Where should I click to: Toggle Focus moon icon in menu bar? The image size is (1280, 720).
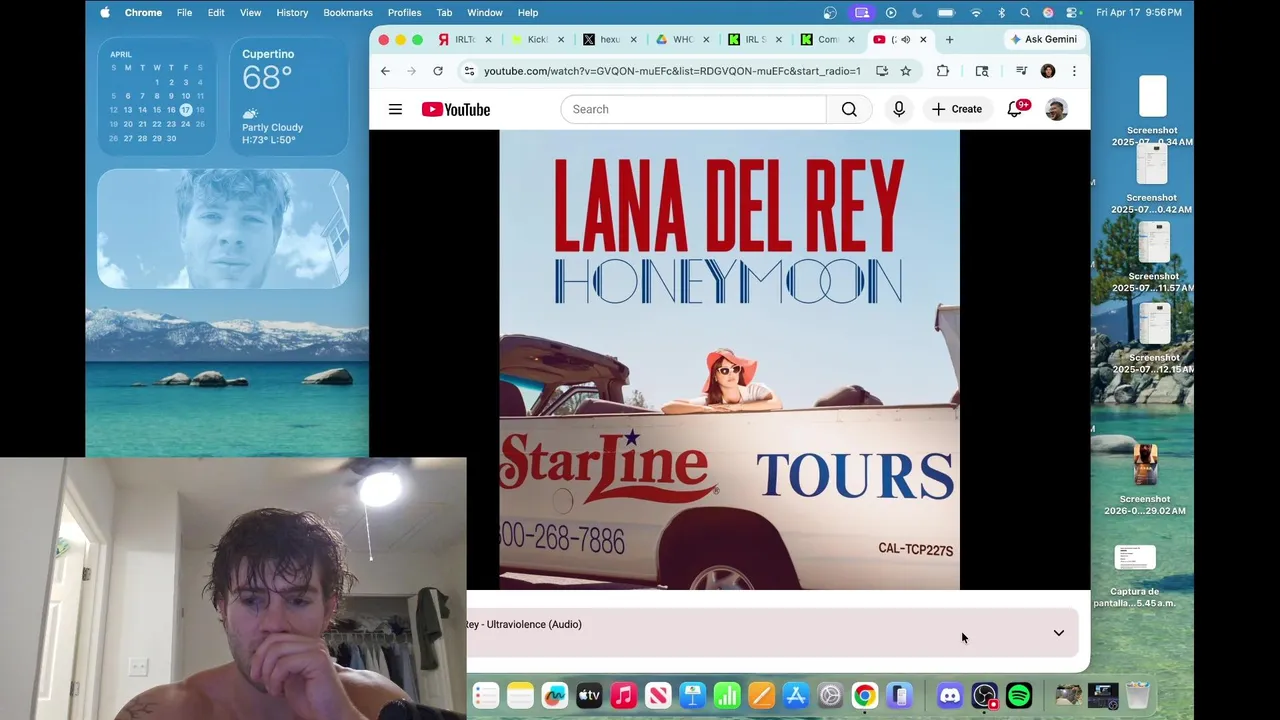(x=918, y=12)
